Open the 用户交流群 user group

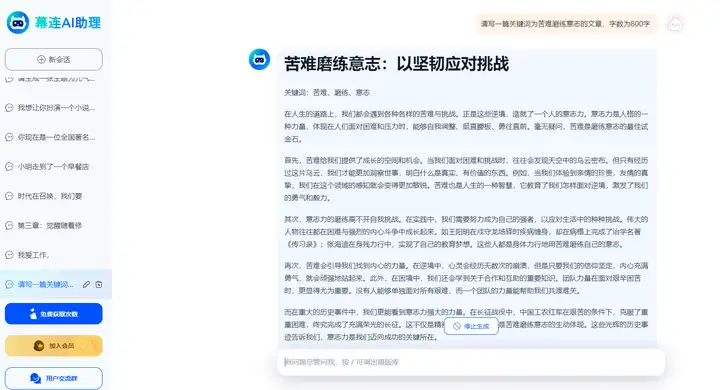[54, 378]
